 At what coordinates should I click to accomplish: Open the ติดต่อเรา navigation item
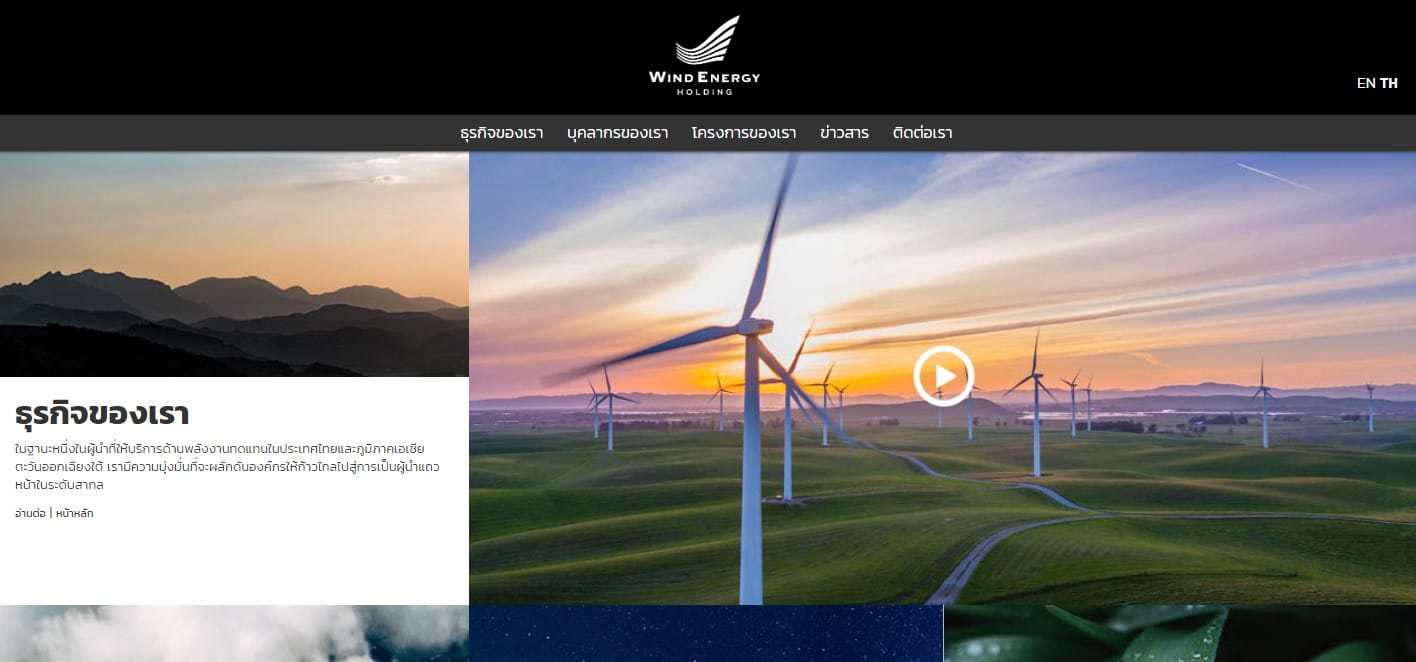[x=922, y=133]
